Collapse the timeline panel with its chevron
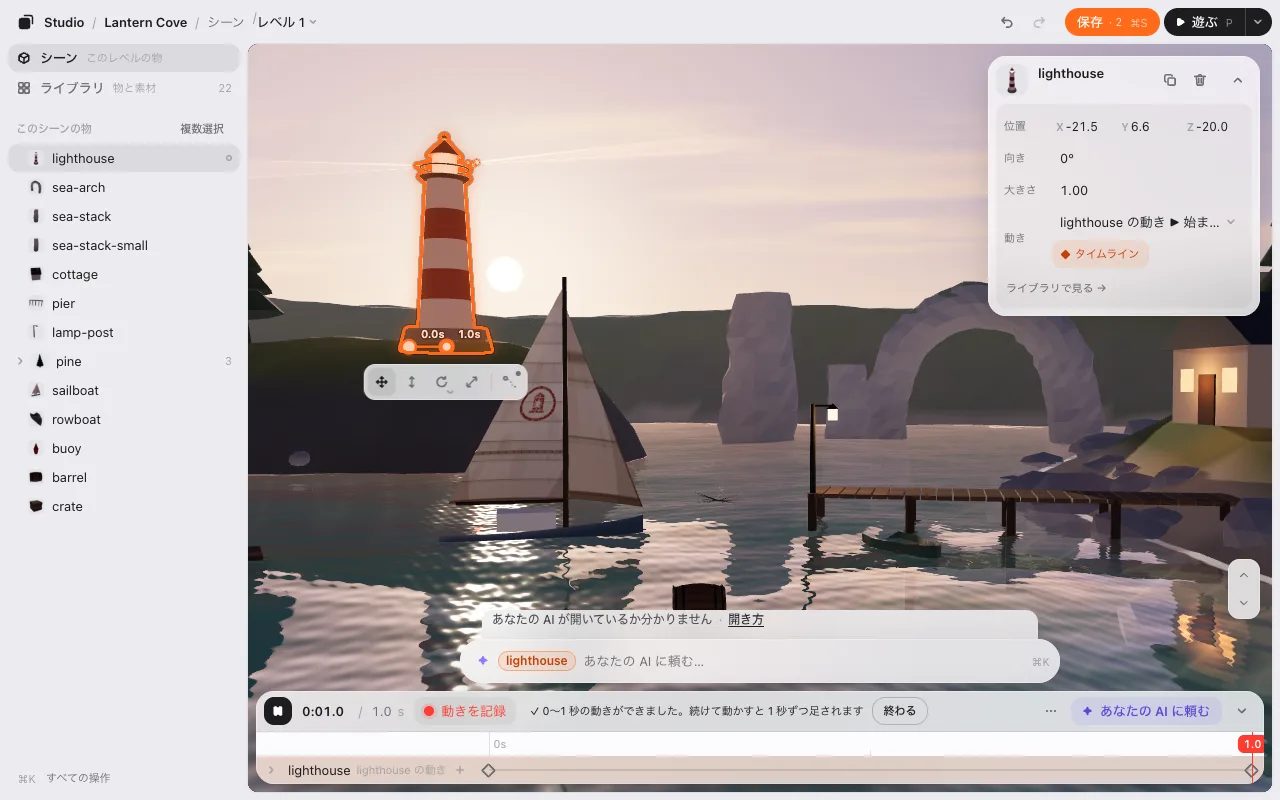1280x800 pixels. [1242, 711]
